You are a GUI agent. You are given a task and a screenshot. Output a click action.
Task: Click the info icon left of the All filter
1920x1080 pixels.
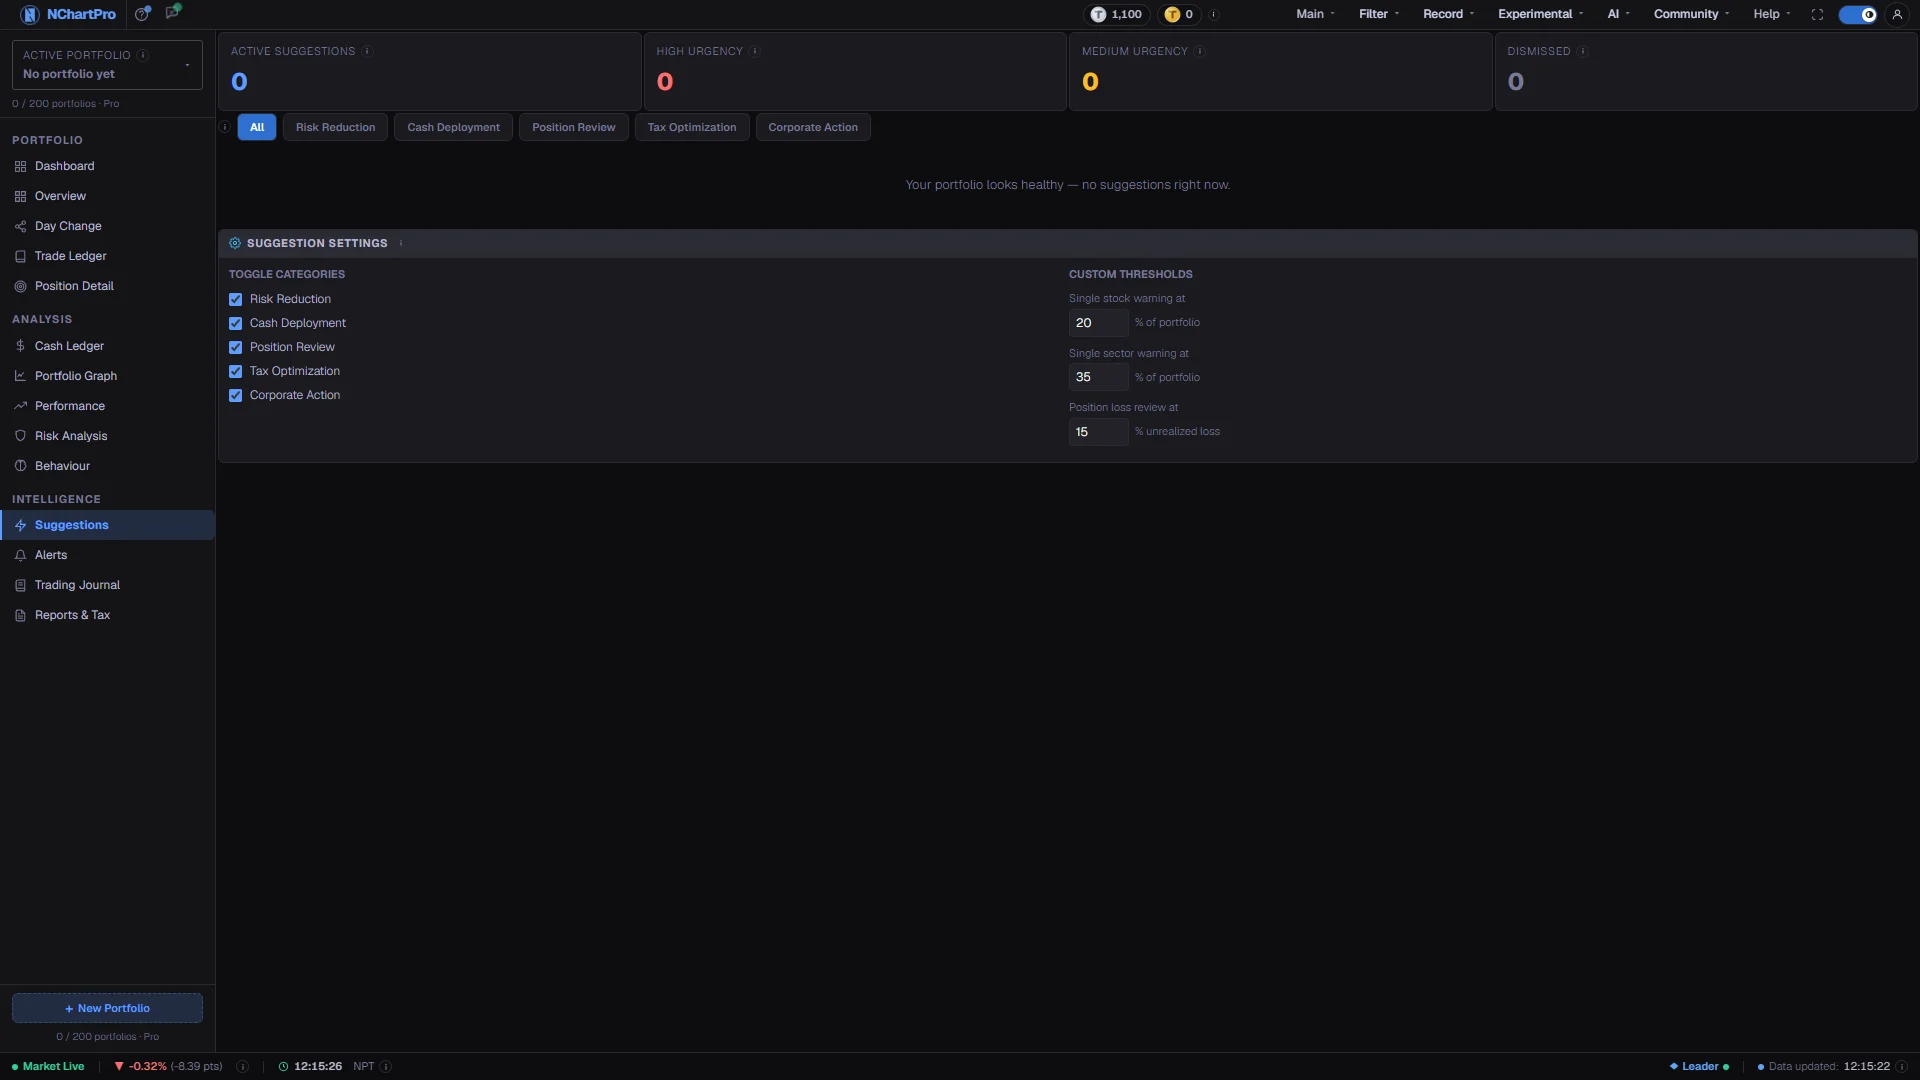click(x=225, y=127)
